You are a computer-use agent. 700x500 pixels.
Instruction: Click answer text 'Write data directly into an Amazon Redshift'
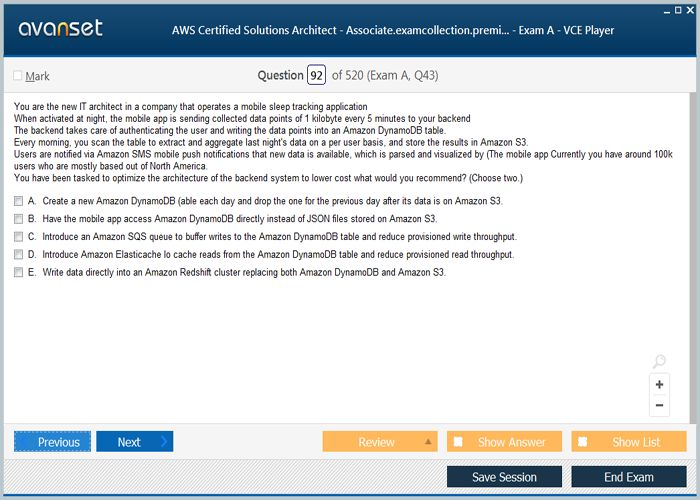(x=127, y=272)
